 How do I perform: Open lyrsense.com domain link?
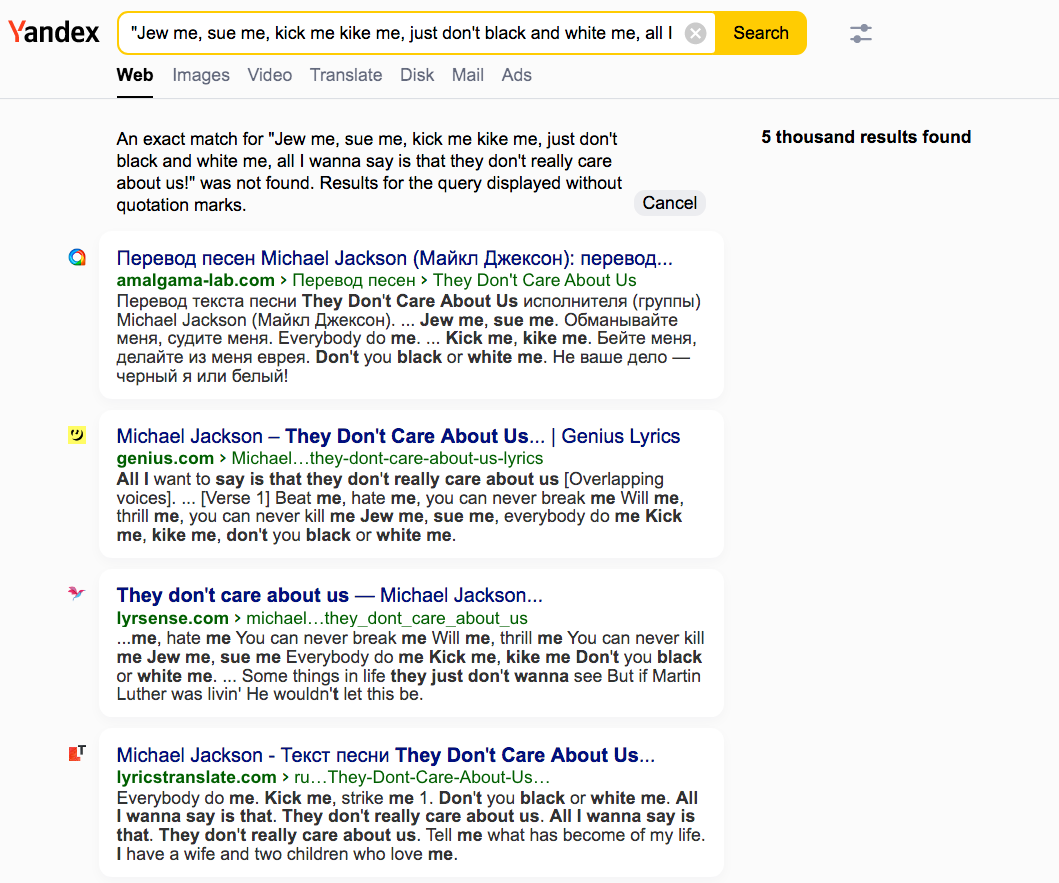point(172,618)
